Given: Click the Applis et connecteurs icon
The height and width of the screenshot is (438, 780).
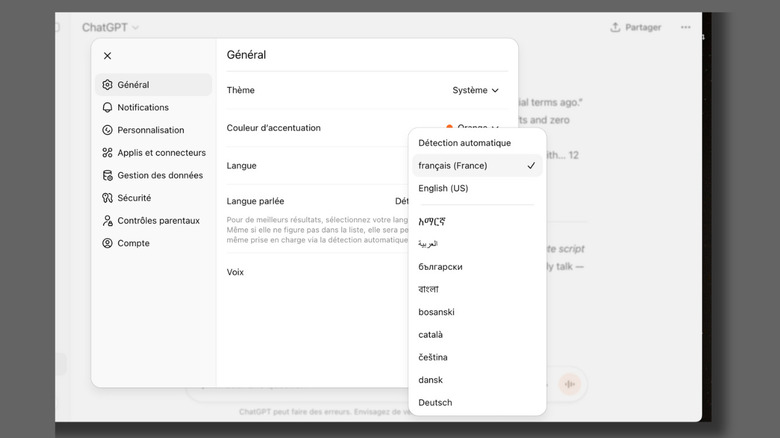Looking at the screenshot, I should [x=108, y=153].
